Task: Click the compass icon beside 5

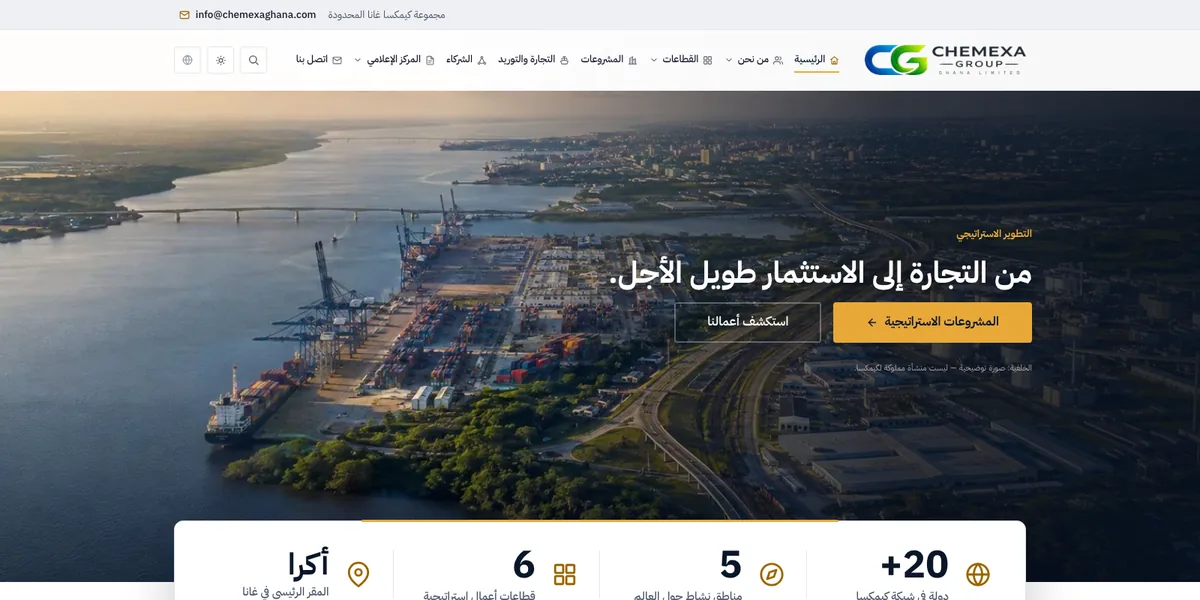Action: coord(772,574)
